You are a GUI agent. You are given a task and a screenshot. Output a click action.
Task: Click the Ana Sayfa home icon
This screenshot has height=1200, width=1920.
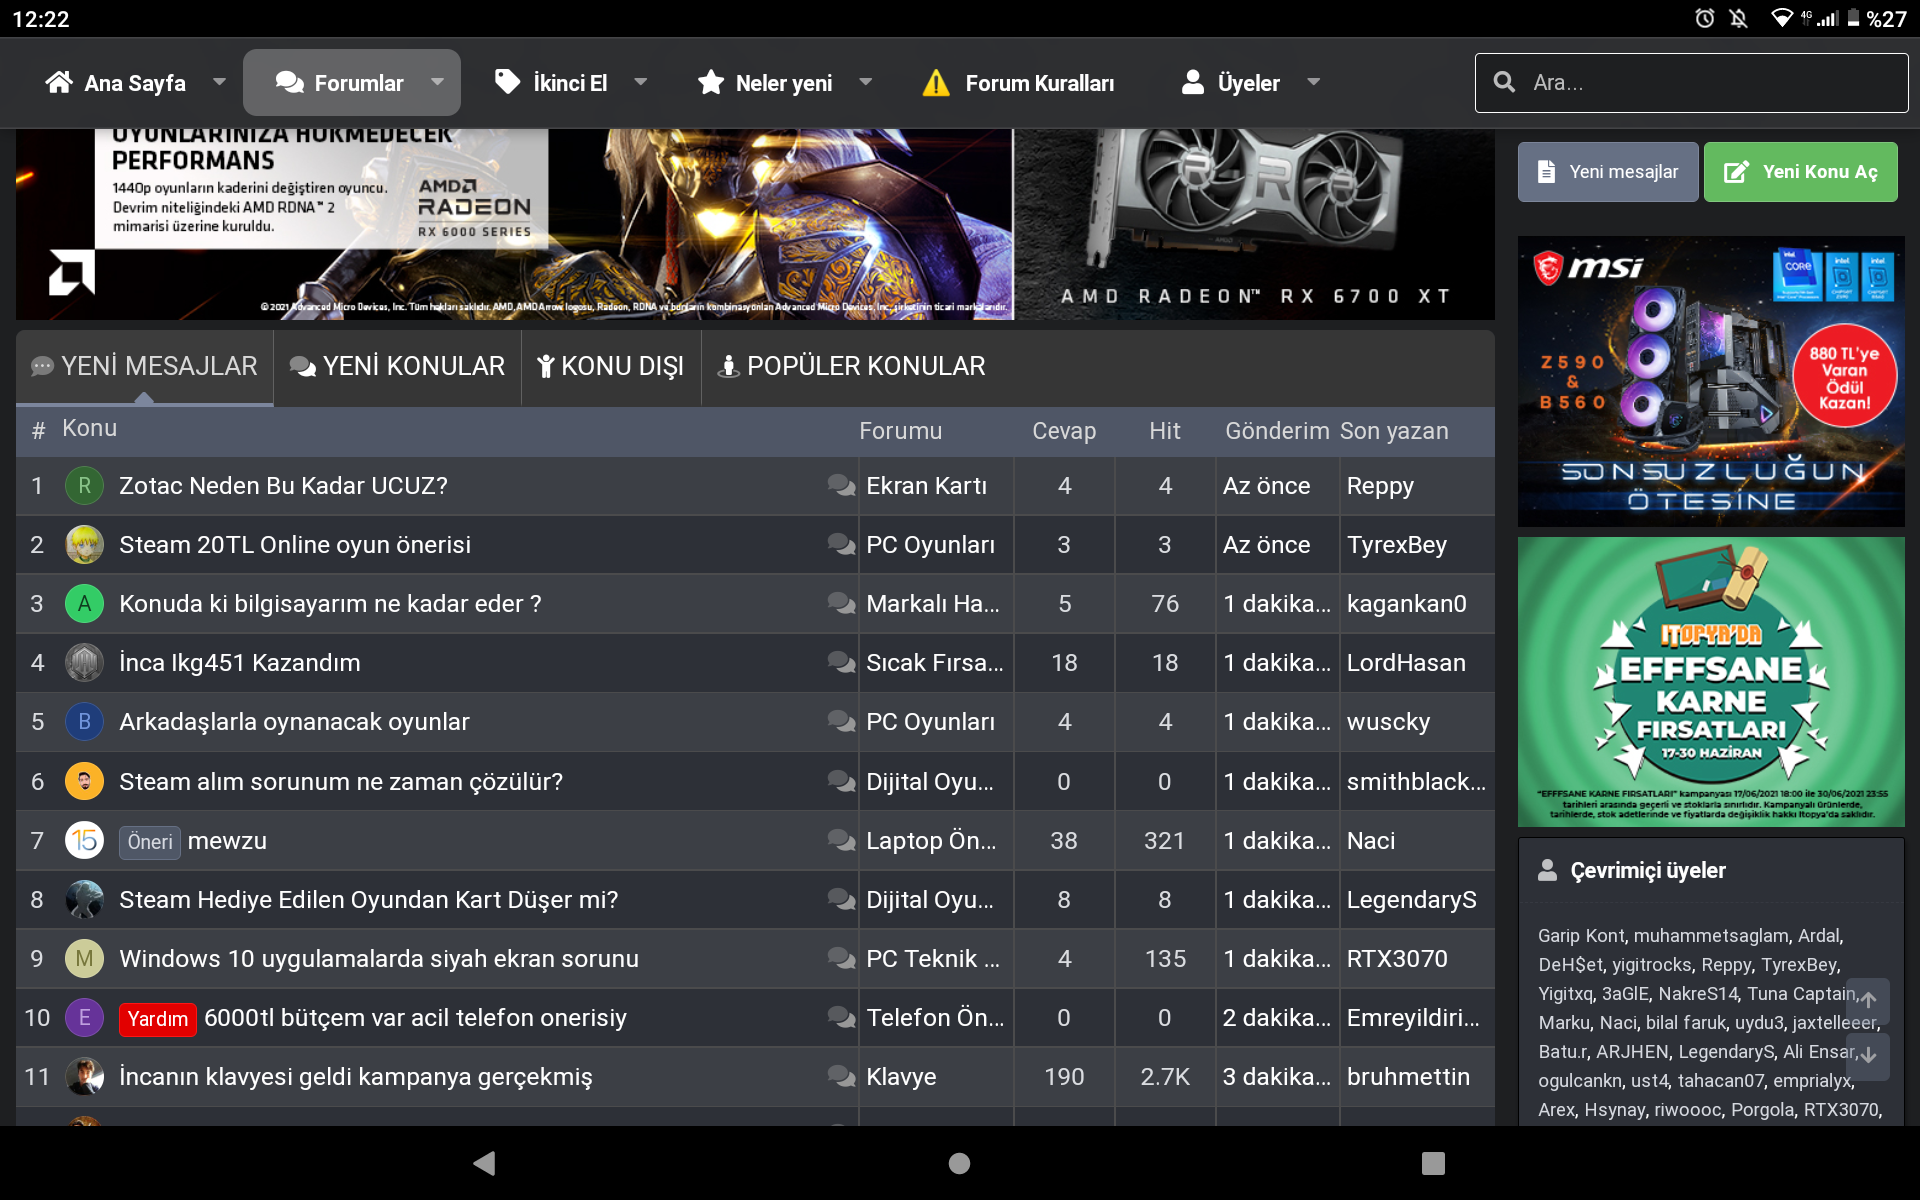point(60,82)
